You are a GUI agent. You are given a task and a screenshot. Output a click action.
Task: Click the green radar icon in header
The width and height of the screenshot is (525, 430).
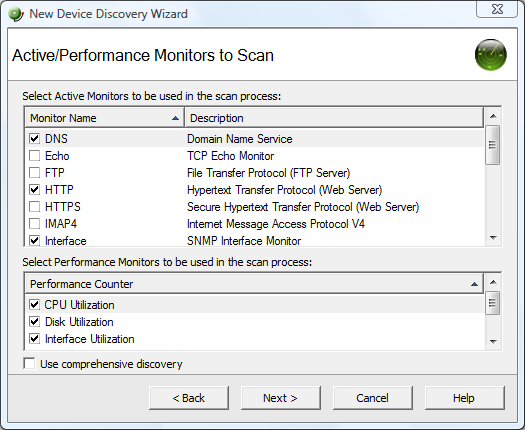pyautogui.click(x=491, y=55)
